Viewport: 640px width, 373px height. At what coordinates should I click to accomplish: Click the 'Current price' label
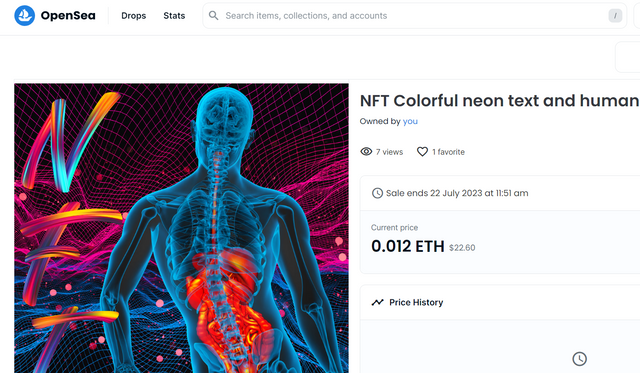pos(394,228)
